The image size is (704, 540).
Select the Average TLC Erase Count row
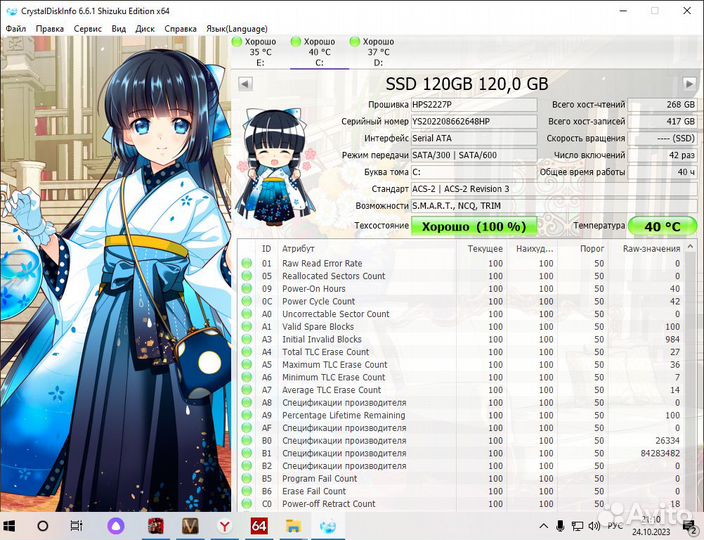pyautogui.click(x=462, y=390)
